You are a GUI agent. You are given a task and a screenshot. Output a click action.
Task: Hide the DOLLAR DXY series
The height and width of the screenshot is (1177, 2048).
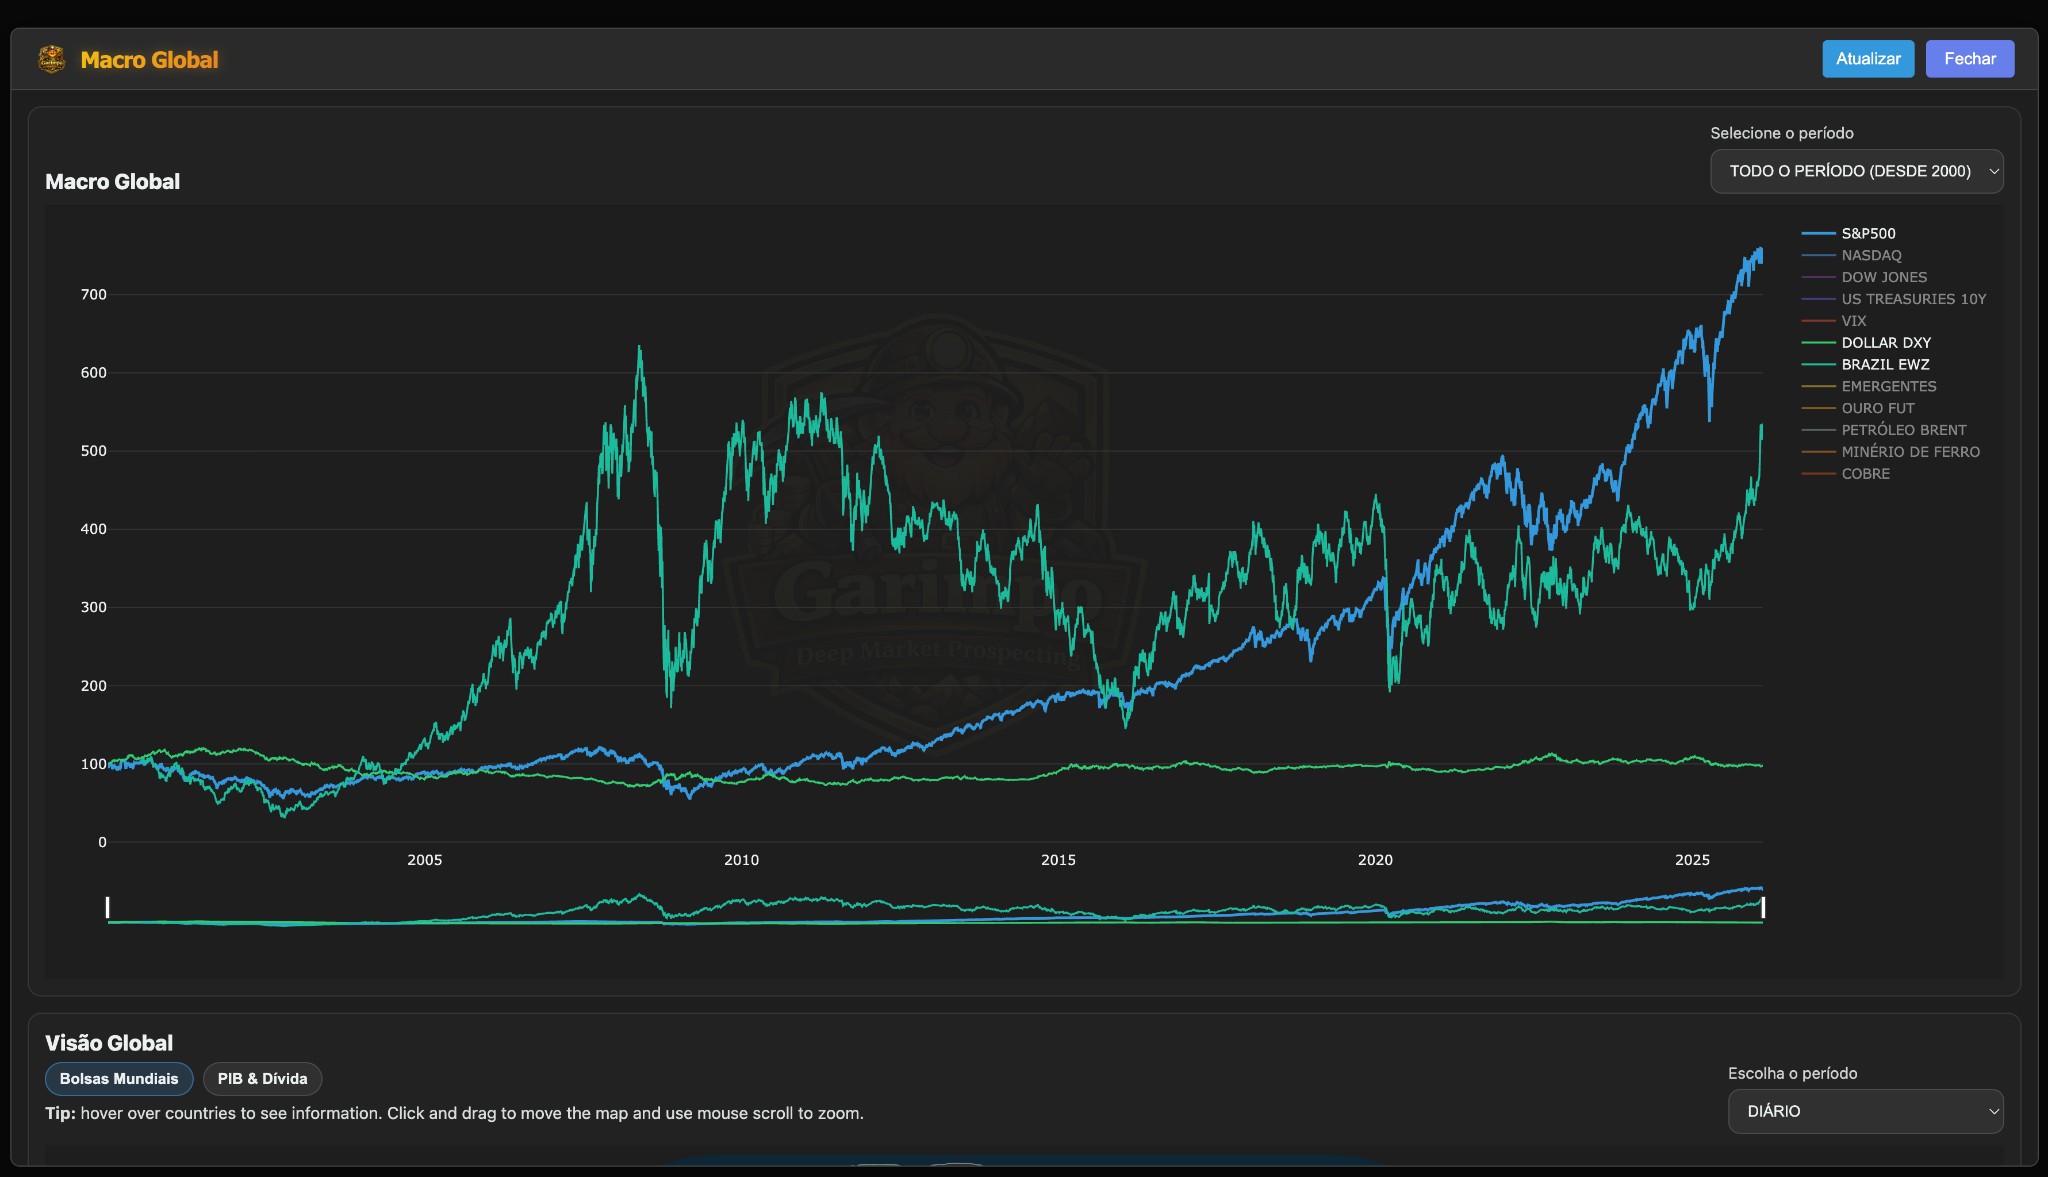coord(1884,342)
